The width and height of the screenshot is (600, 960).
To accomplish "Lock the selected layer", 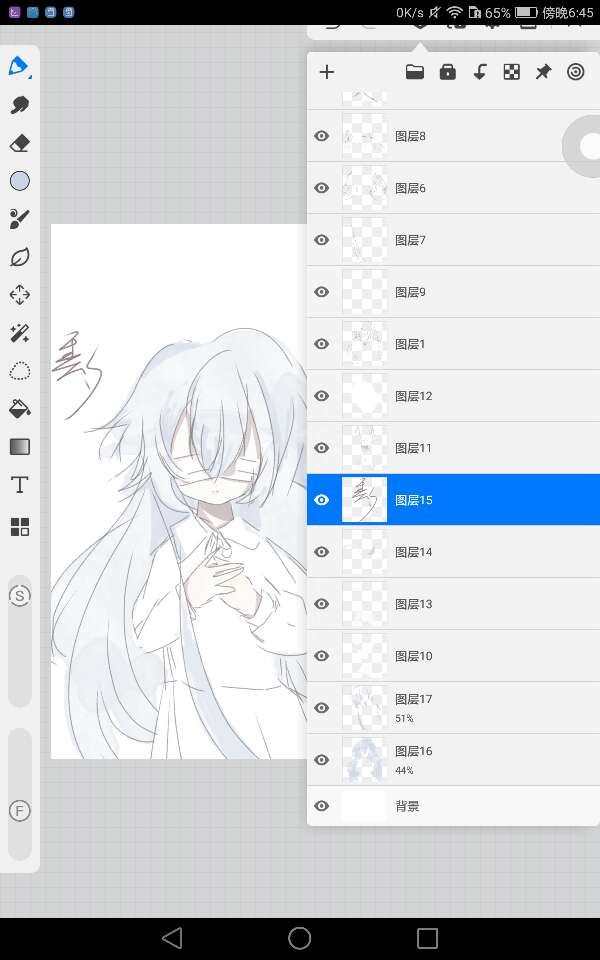I will [x=447, y=72].
